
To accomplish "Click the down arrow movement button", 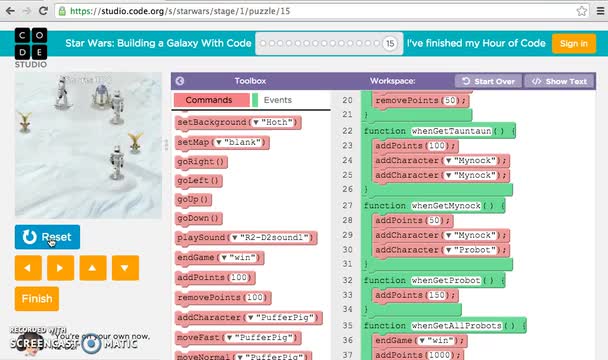I will [x=125, y=268].
